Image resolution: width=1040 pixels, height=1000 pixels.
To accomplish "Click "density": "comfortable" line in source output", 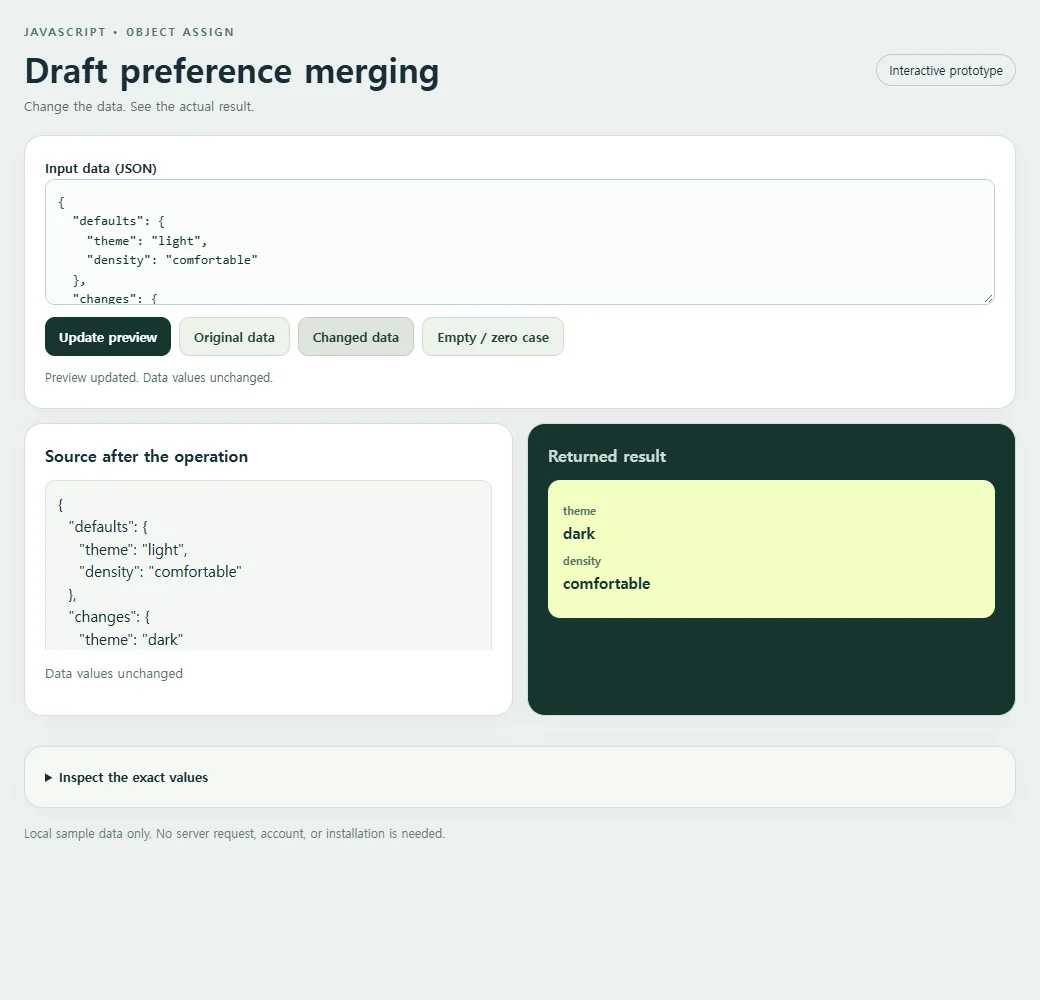I will (160, 572).
